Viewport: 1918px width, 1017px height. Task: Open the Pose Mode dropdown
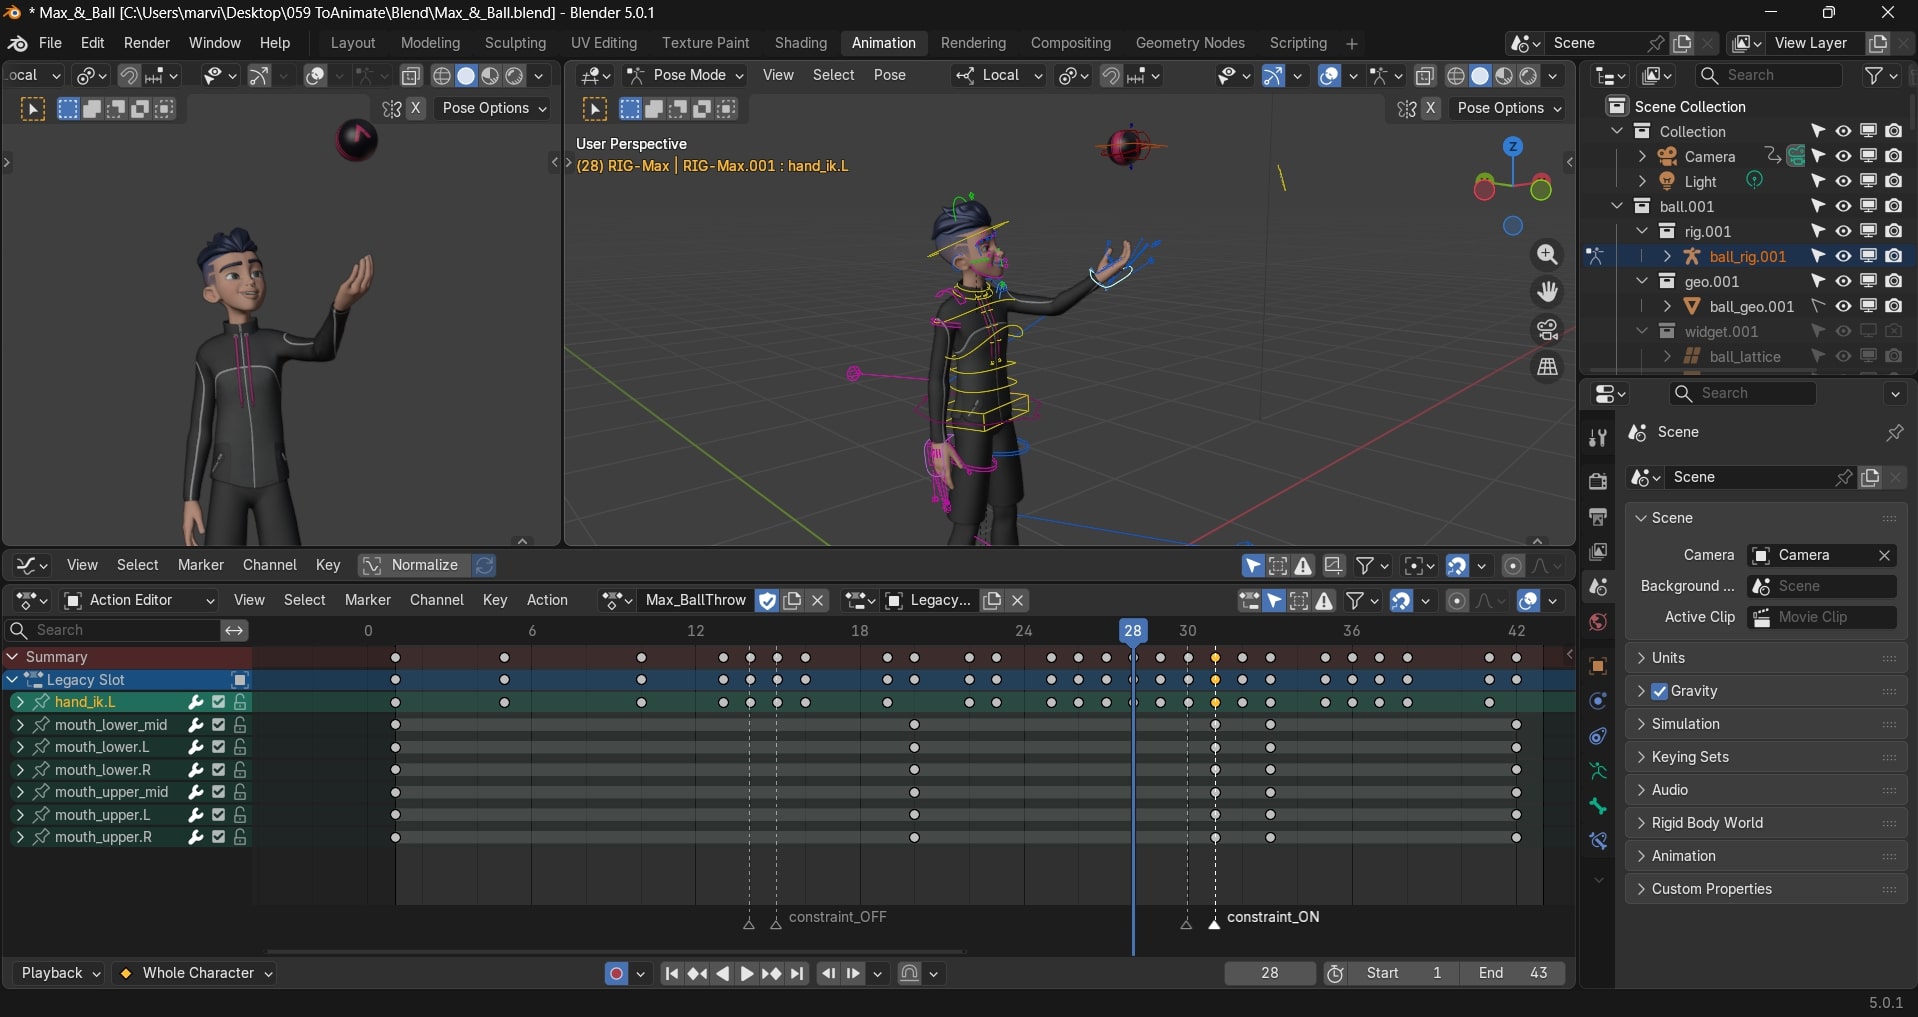[x=686, y=76]
